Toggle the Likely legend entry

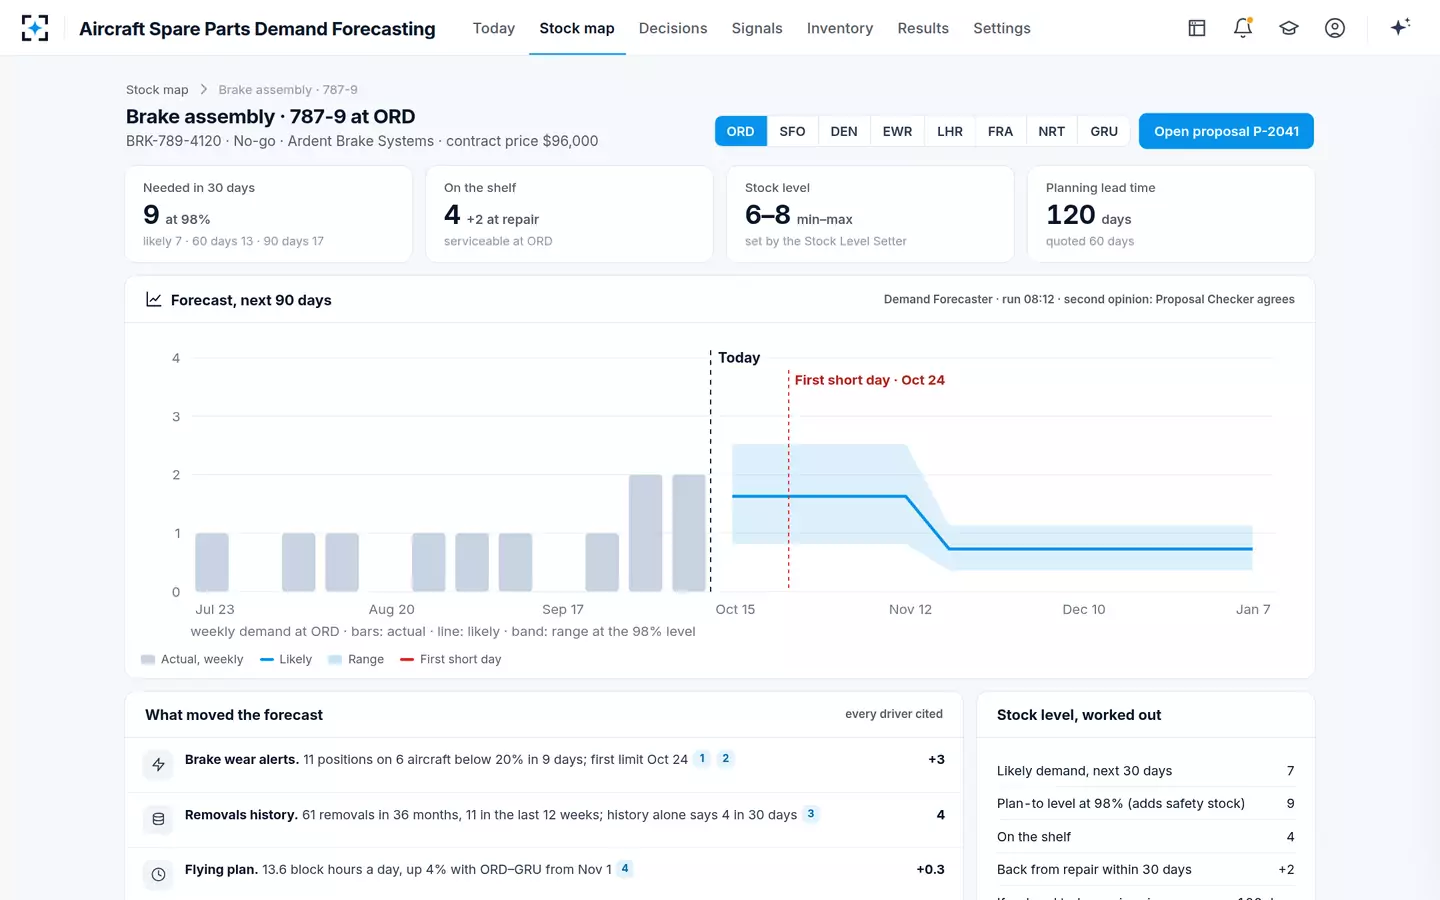286,659
